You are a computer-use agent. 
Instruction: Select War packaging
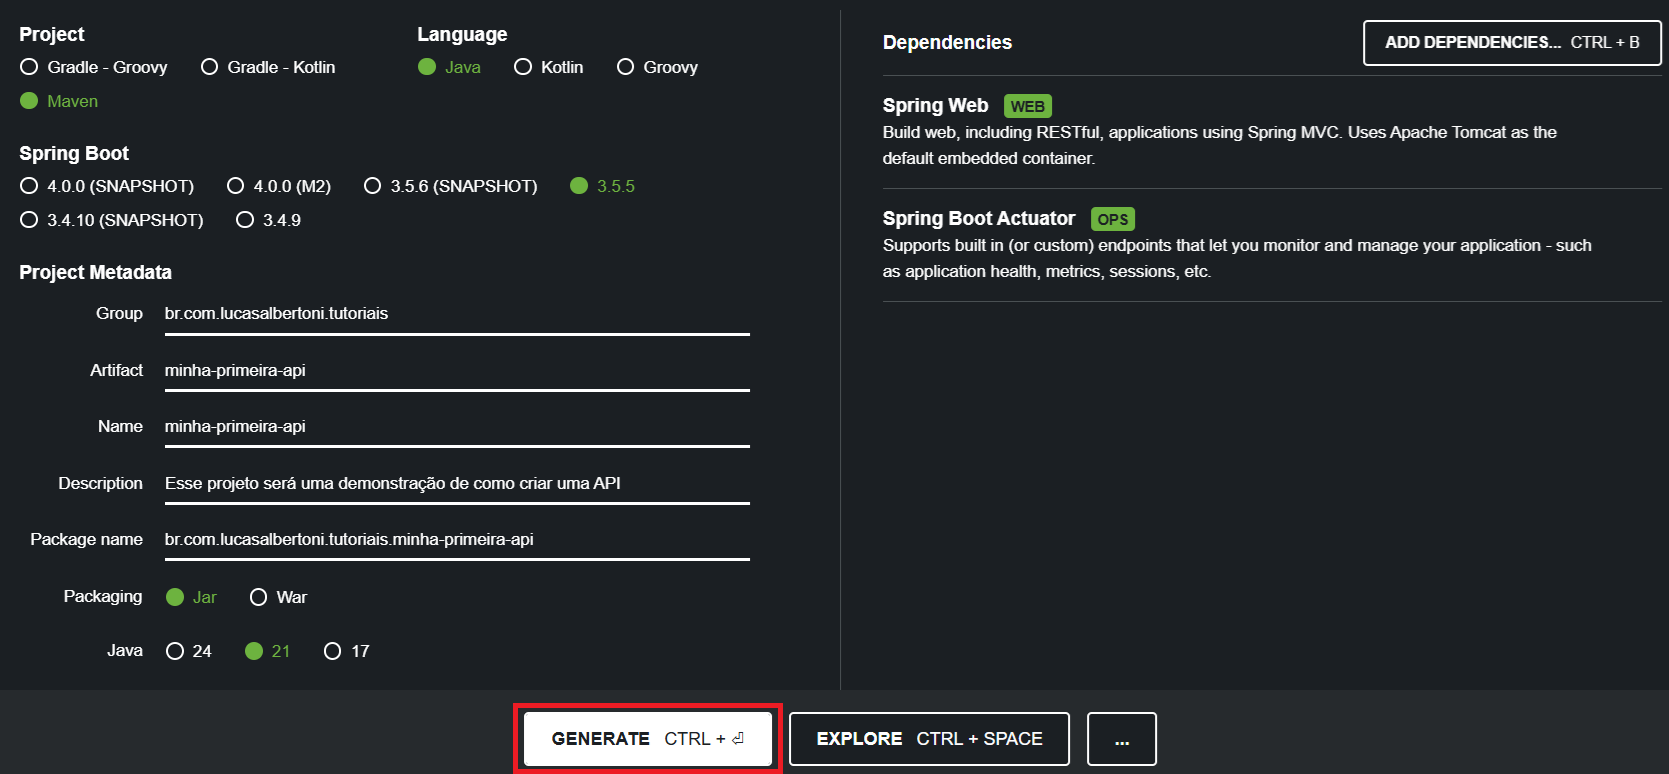(x=278, y=597)
